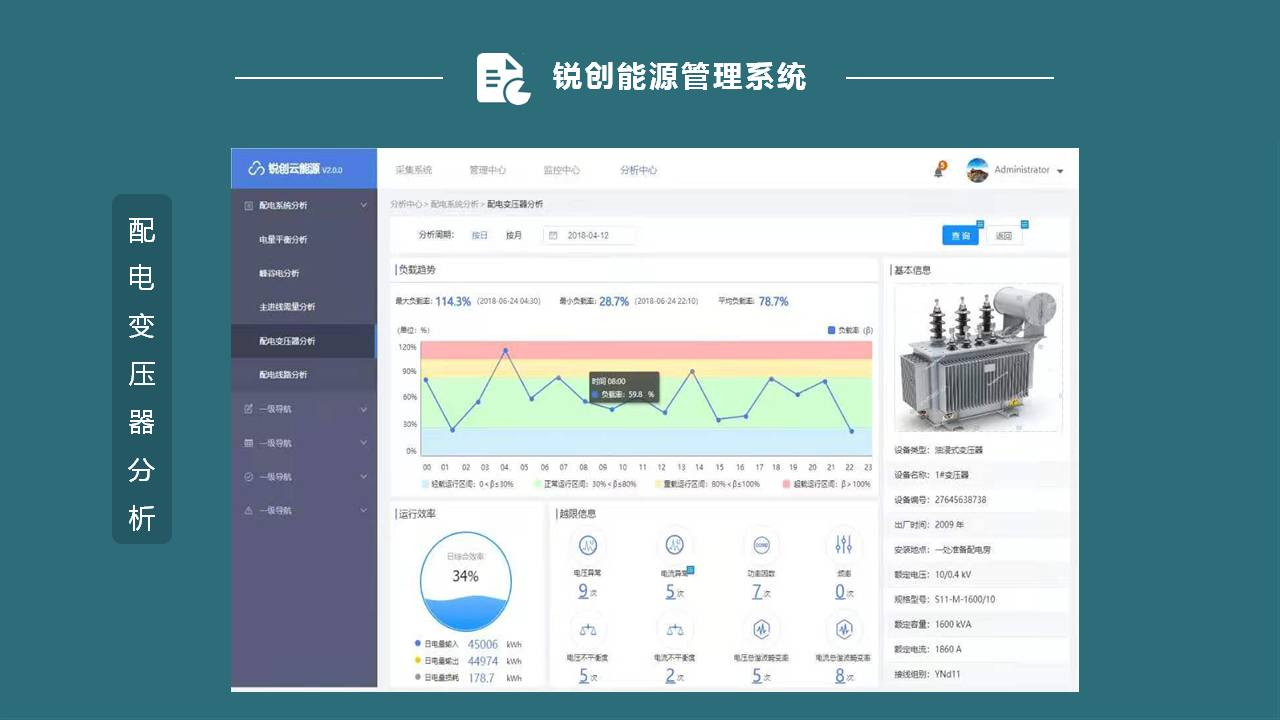Image resolution: width=1280 pixels, height=720 pixels.
Task: Click the 锐创云能源 cloud logo icon
Action: (256, 169)
